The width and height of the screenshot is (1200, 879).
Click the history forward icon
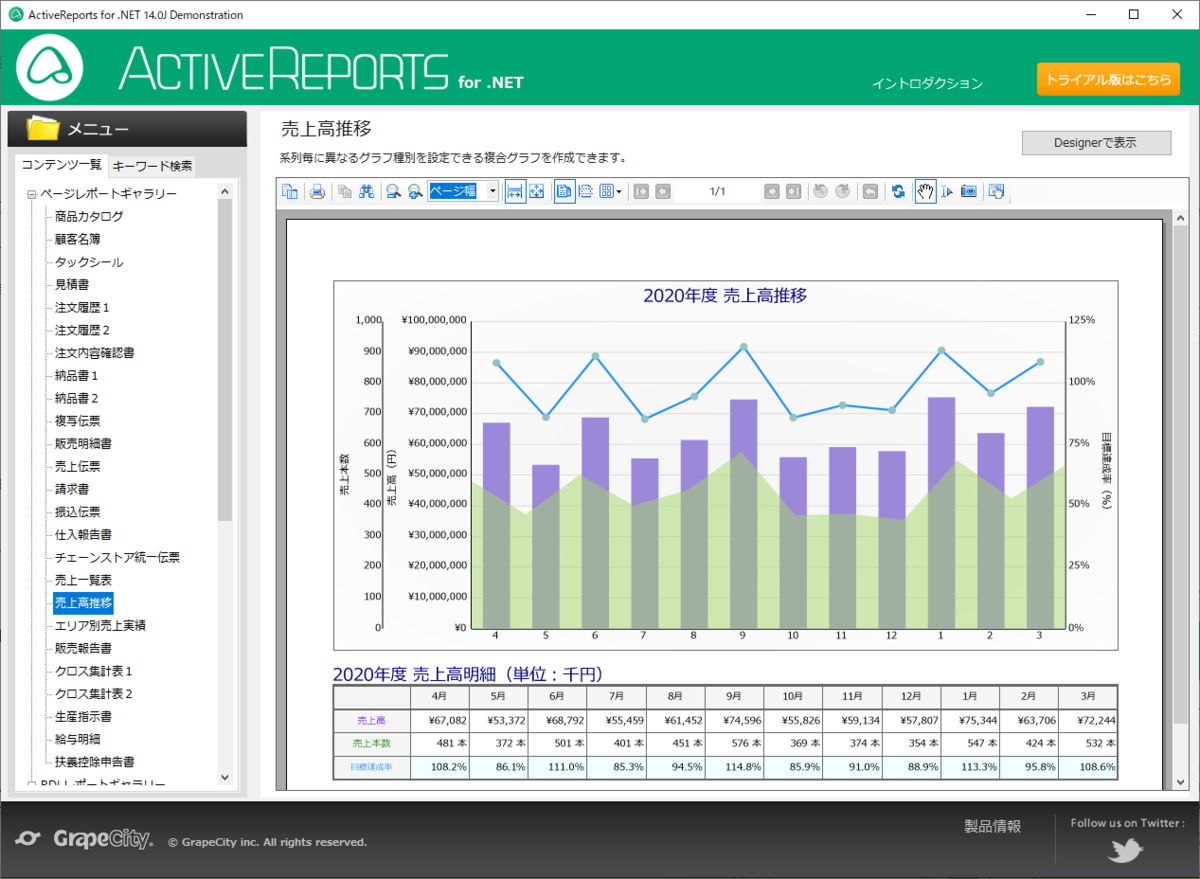point(842,191)
